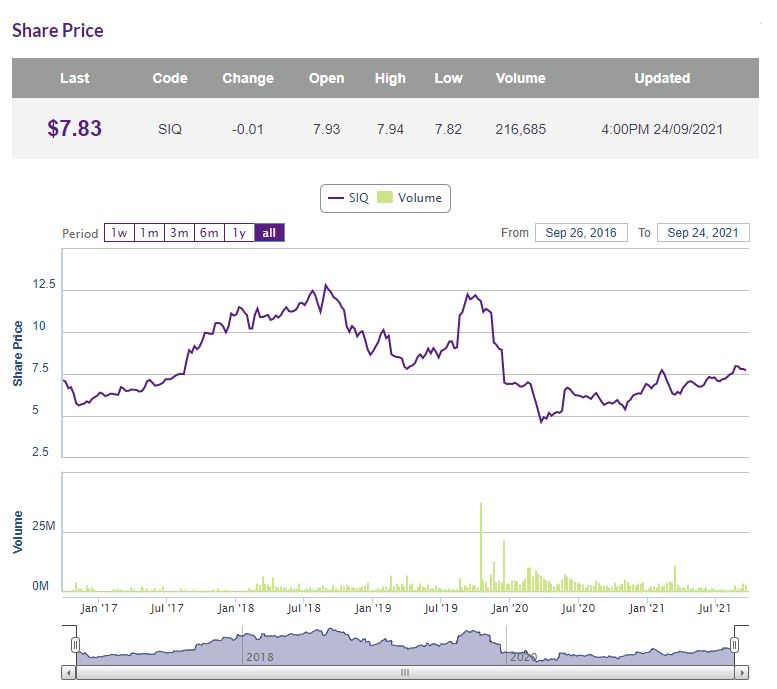Image resolution: width=777 pixels, height=689 pixels.
Task: Click the 2018 marker in navigator
Action: [259, 657]
